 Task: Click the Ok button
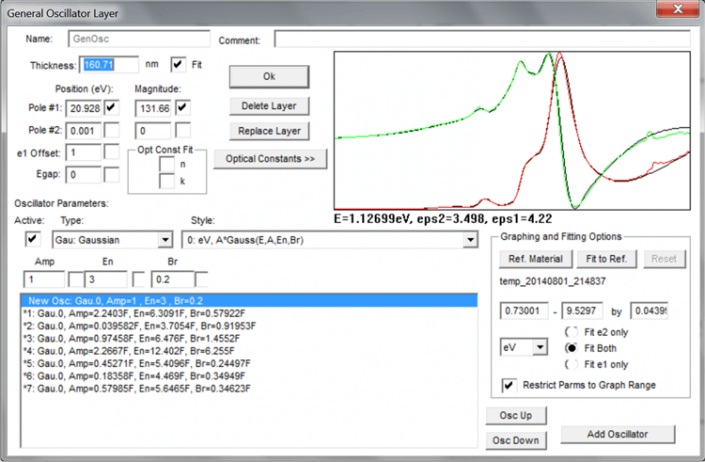click(269, 76)
